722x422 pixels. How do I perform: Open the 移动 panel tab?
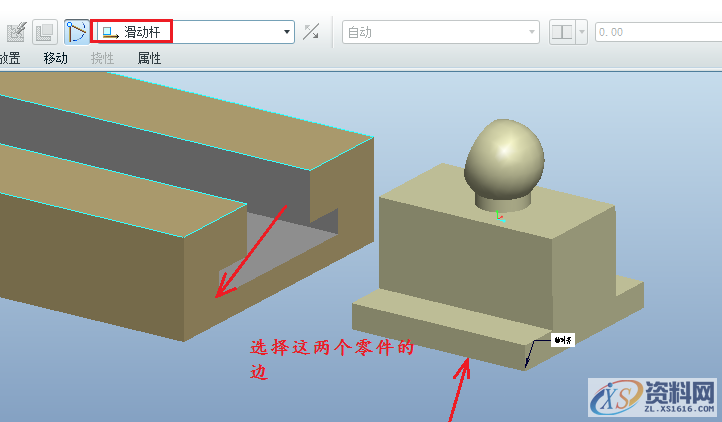pyautogui.click(x=56, y=59)
